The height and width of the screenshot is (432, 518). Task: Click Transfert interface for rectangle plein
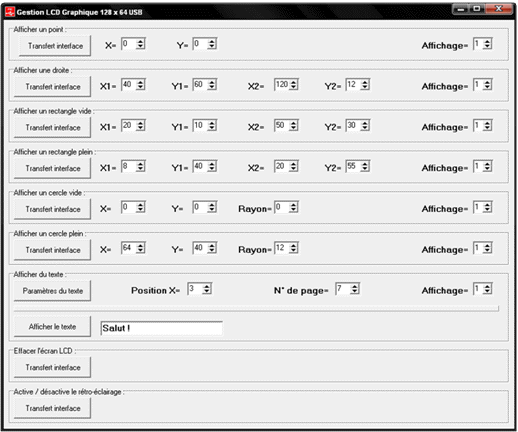pos(52,168)
